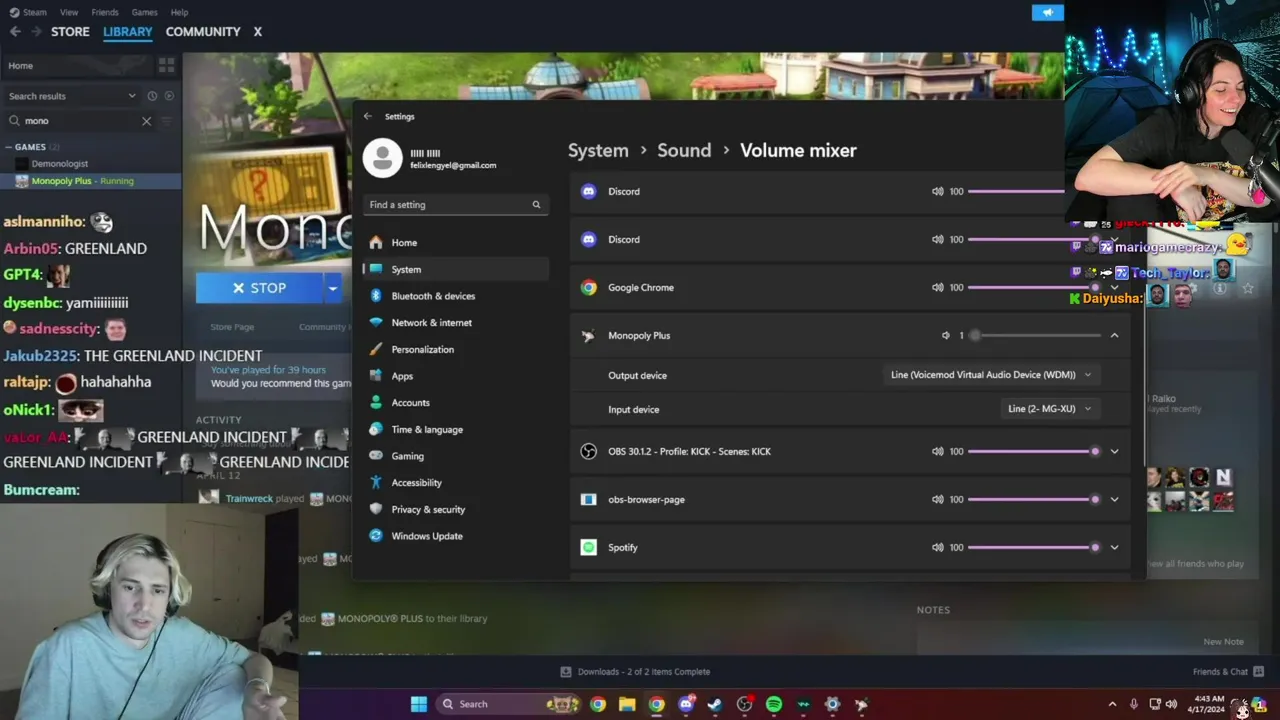Click the microphone icon in the system tray
Viewport: 1280px width, 720px height.
[x=1134, y=704]
